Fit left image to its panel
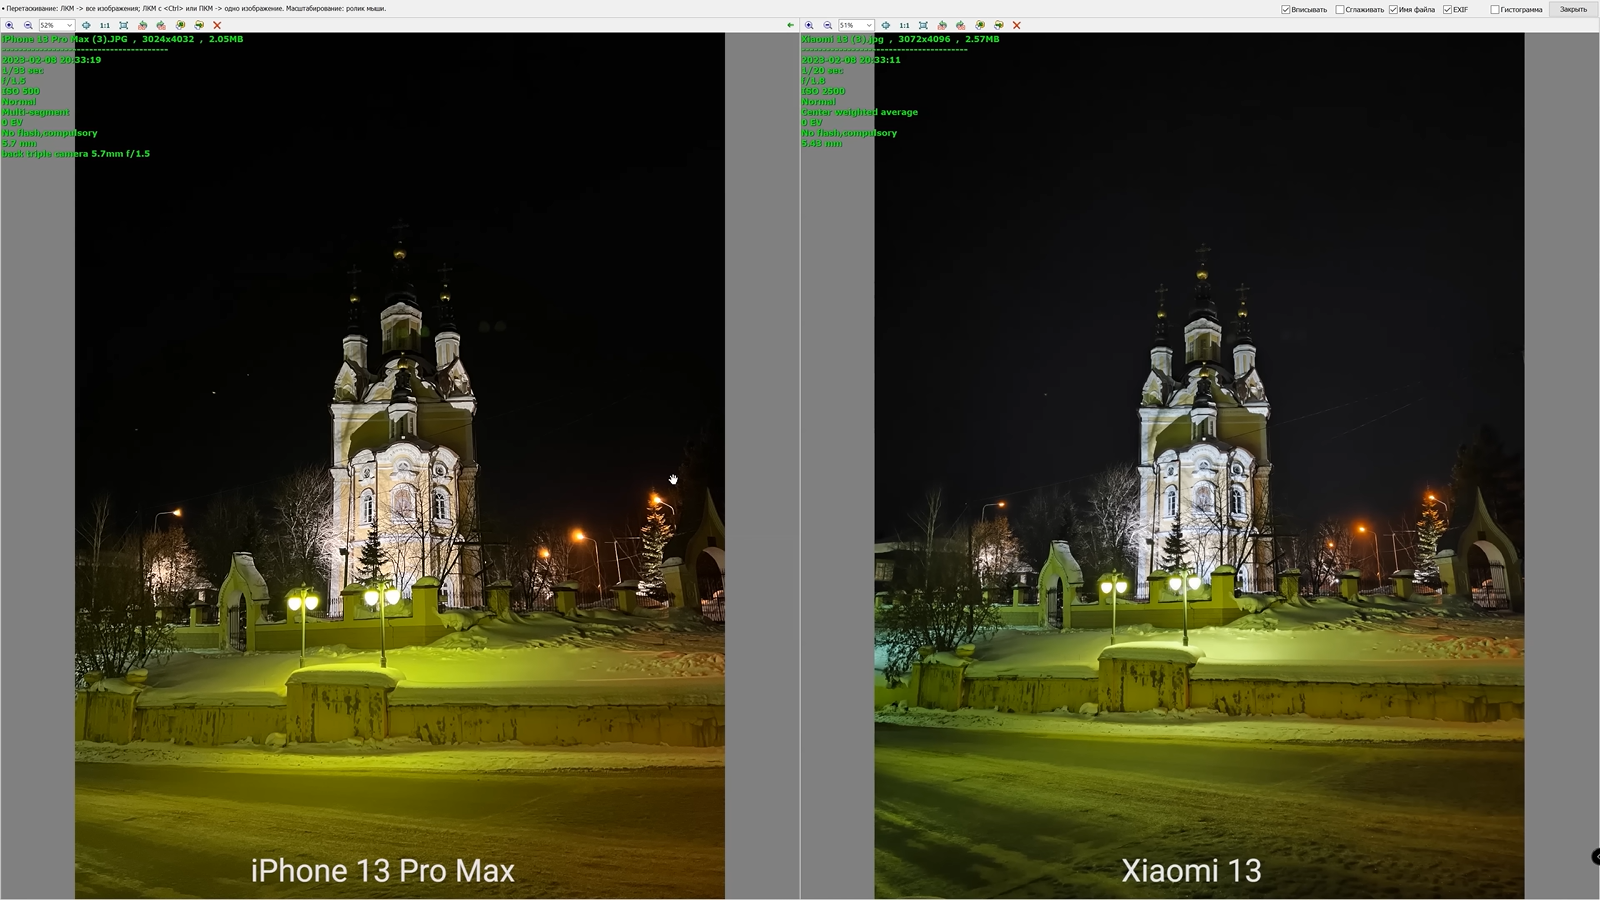The width and height of the screenshot is (1600, 900). tap(123, 25)
